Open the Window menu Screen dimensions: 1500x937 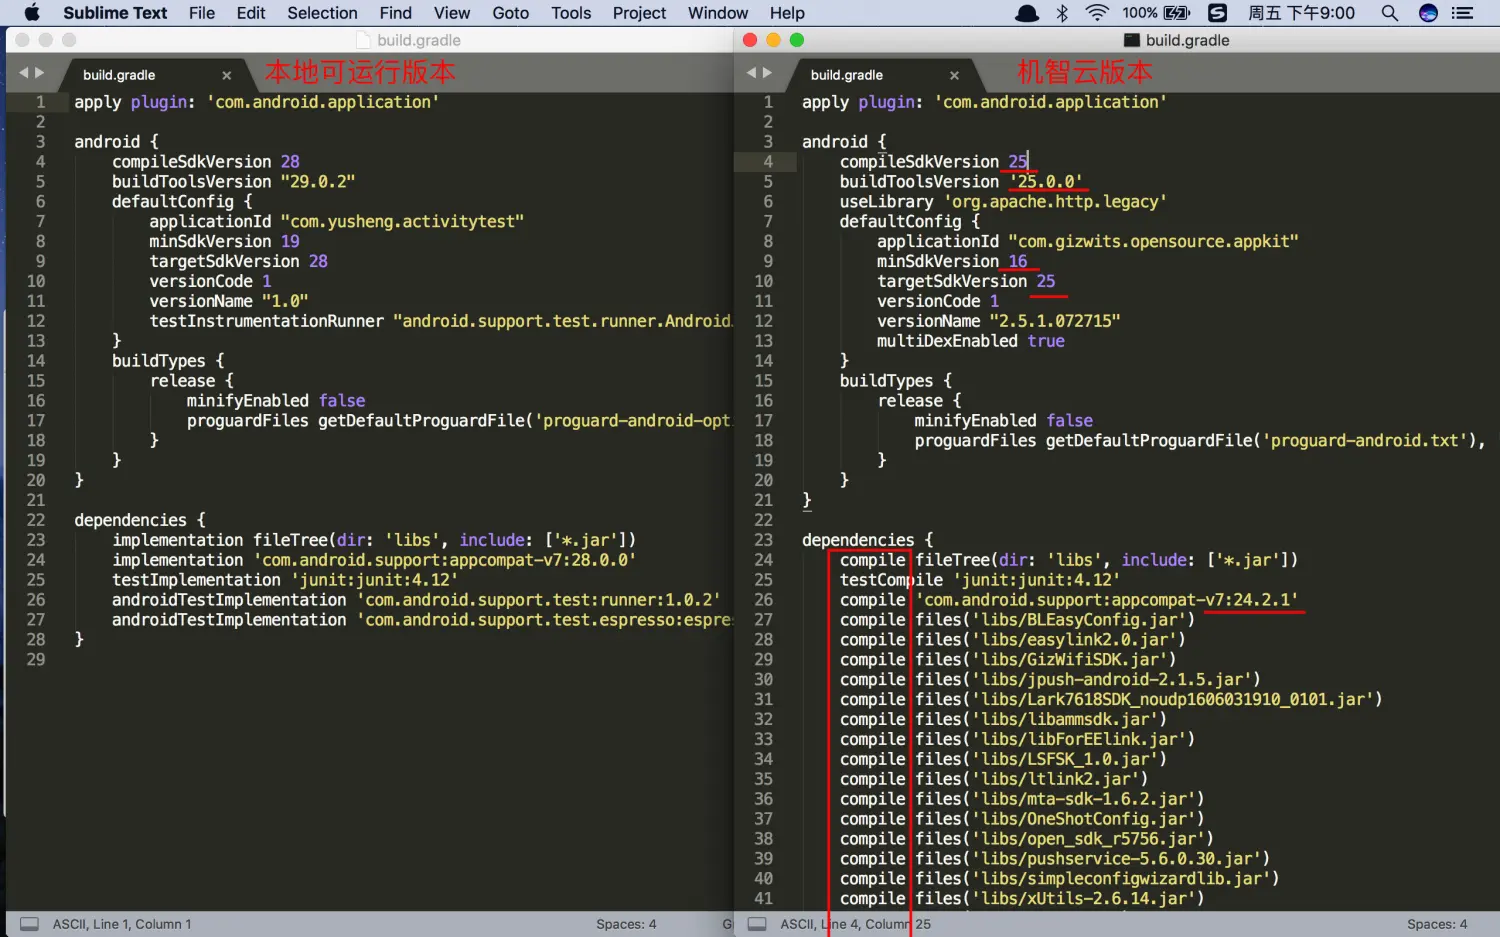point(718,13)
